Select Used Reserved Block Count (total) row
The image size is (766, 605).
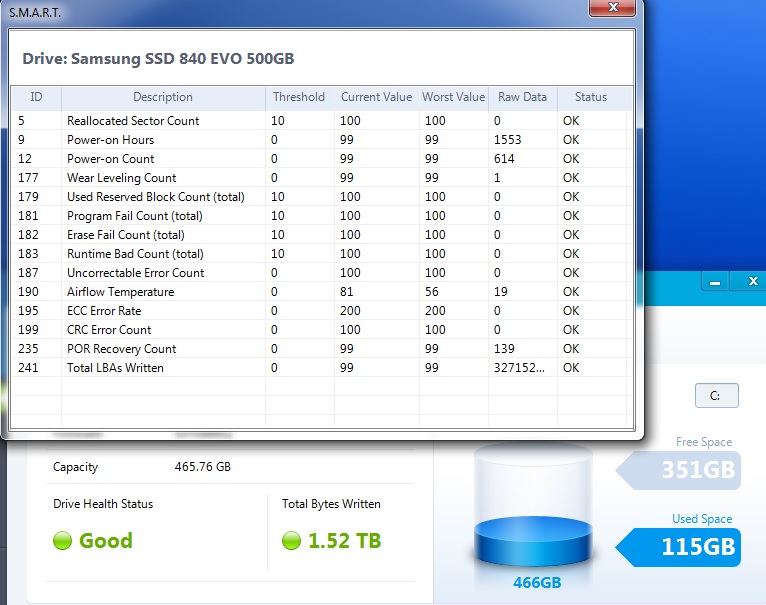(319, 197)
